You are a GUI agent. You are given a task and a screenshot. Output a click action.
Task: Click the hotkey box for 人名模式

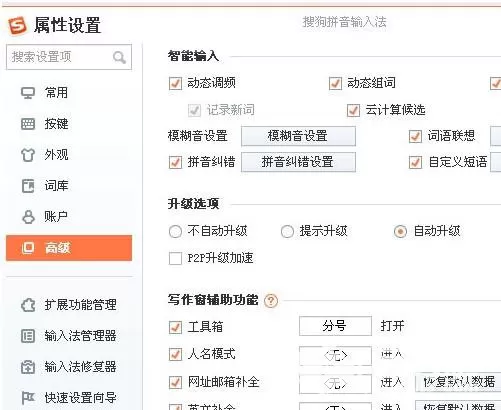pyautogui.click(x=335, y=356)
